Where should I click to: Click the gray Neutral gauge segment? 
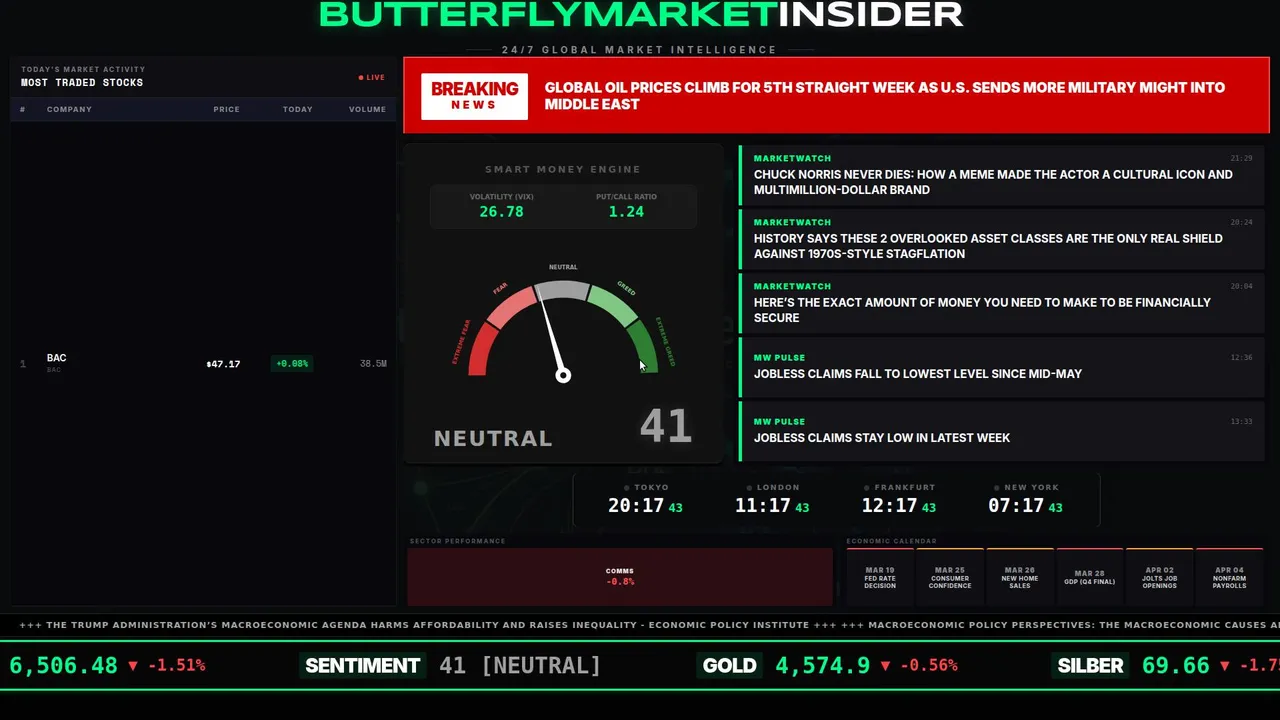562,290
